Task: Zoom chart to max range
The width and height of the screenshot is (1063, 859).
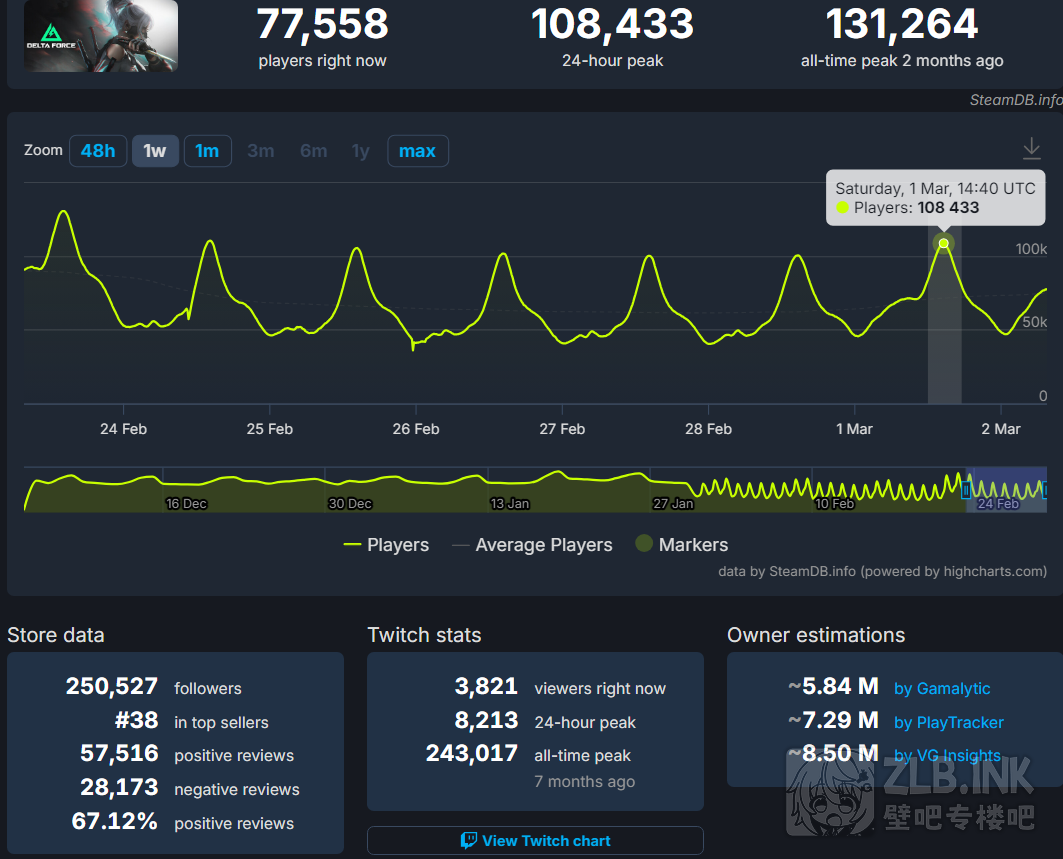Action: (x=417, y=151)
